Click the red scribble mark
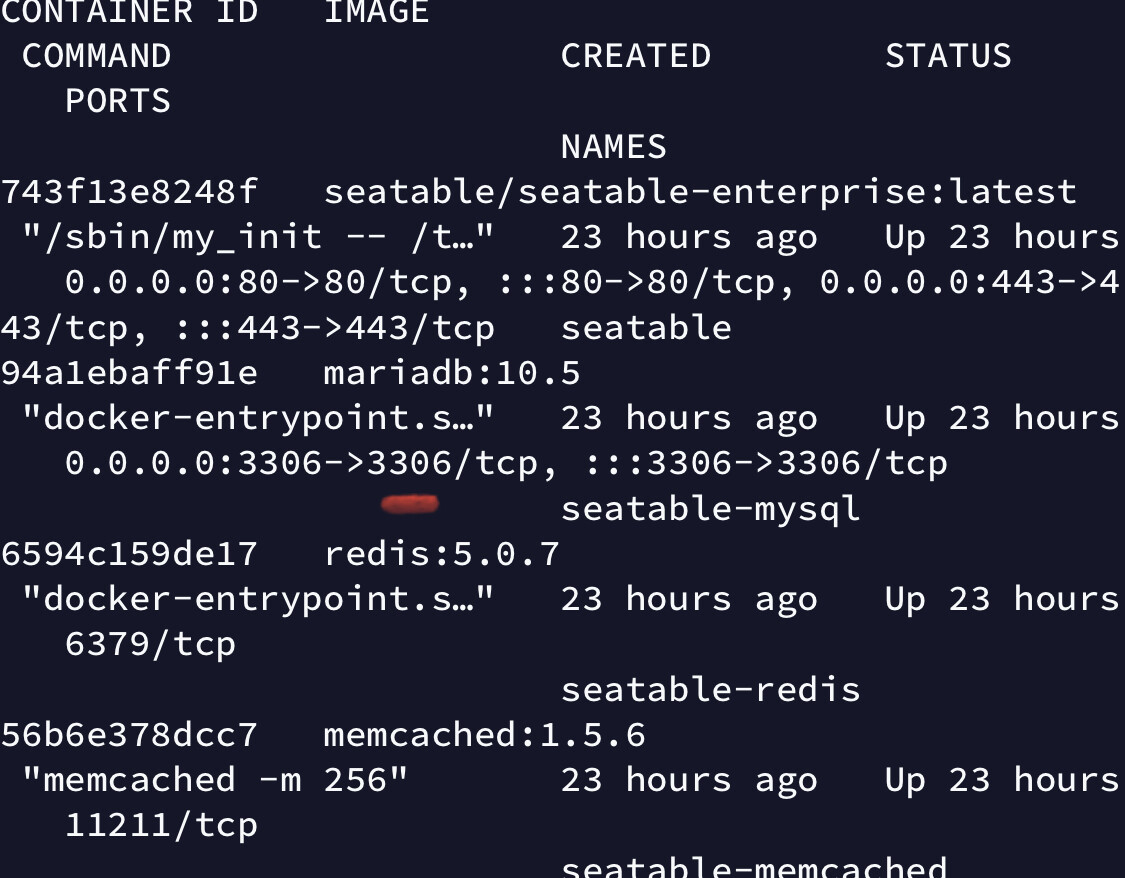Image resolution: width=1125 pixels, height=878 pixels. coord(410,504)
